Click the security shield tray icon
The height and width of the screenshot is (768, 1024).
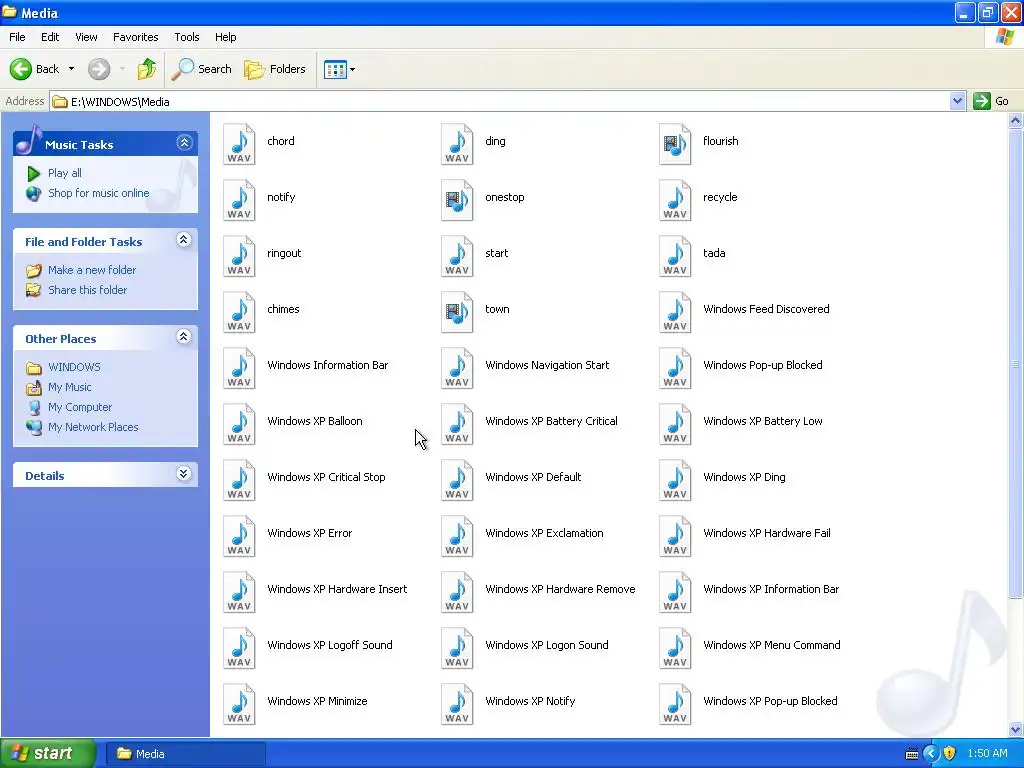[x=950, y=754]
